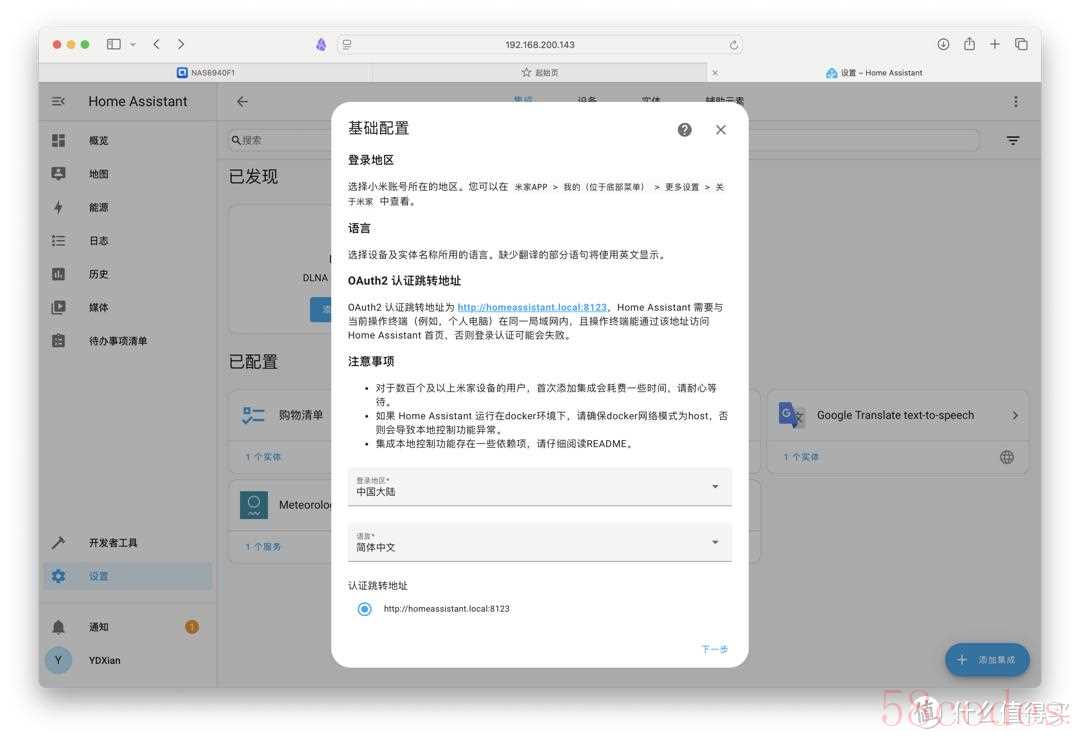The height and width of the screenshot is (739, 1080).
Task: Open Google Translate text-to-speech integration chevron
Action: [x=1015, y=415]
